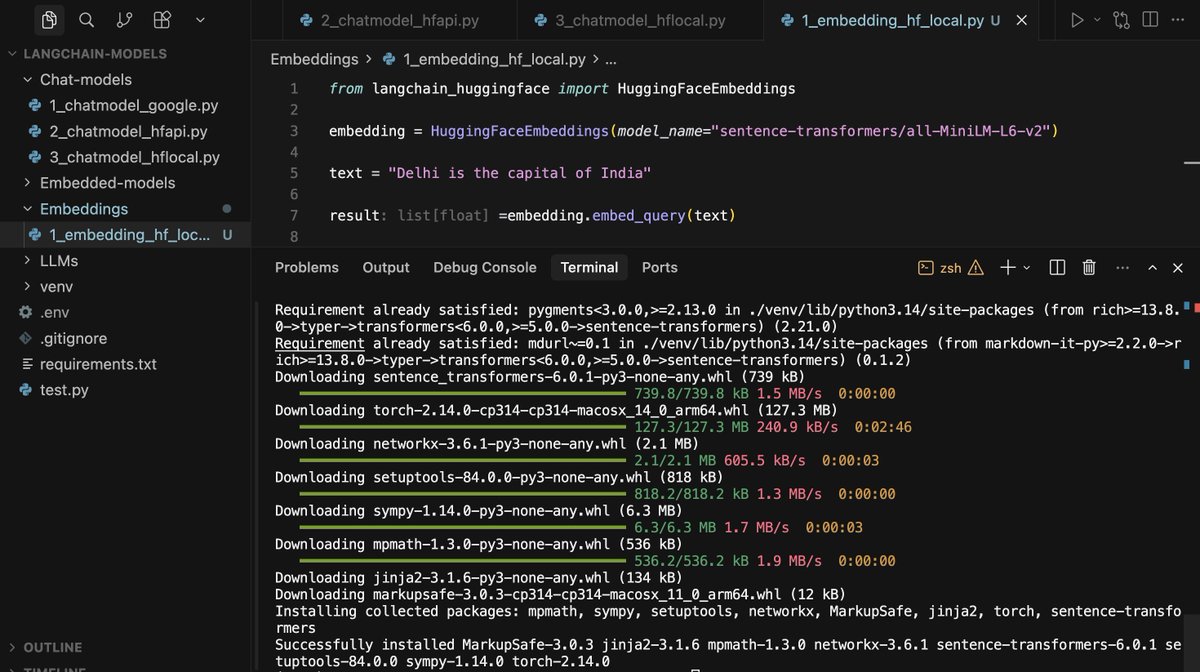Open editor more actions ellipsis
The height and width of the screenshot is (672, 1200).
[x=1180, y=20]
